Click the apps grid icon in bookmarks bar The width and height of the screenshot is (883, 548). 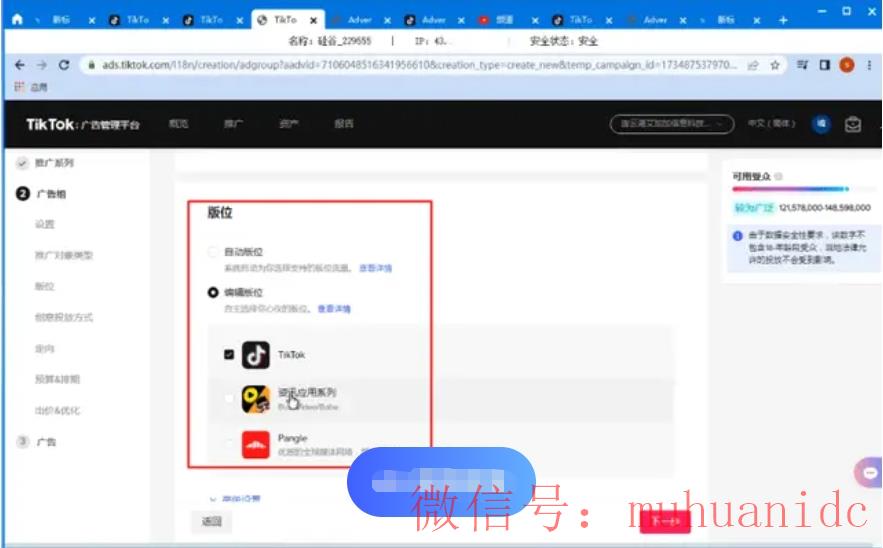tap(19, 87)
